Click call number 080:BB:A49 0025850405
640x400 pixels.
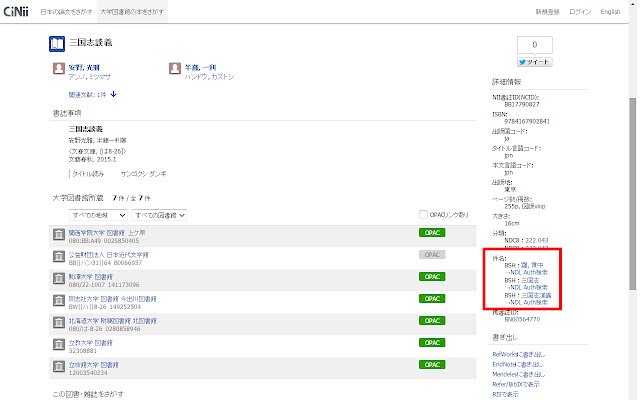104,241
